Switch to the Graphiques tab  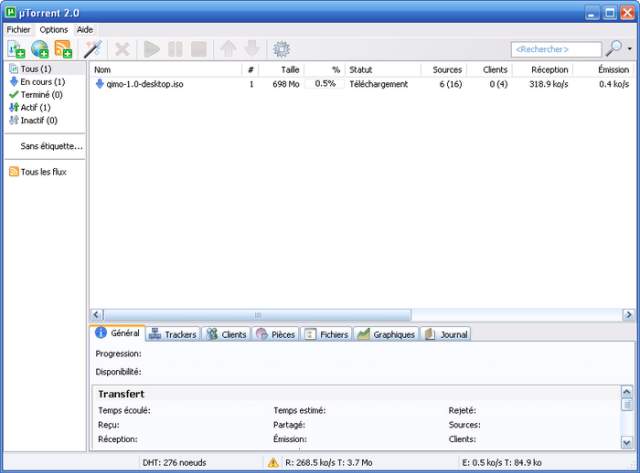(387, 334)
